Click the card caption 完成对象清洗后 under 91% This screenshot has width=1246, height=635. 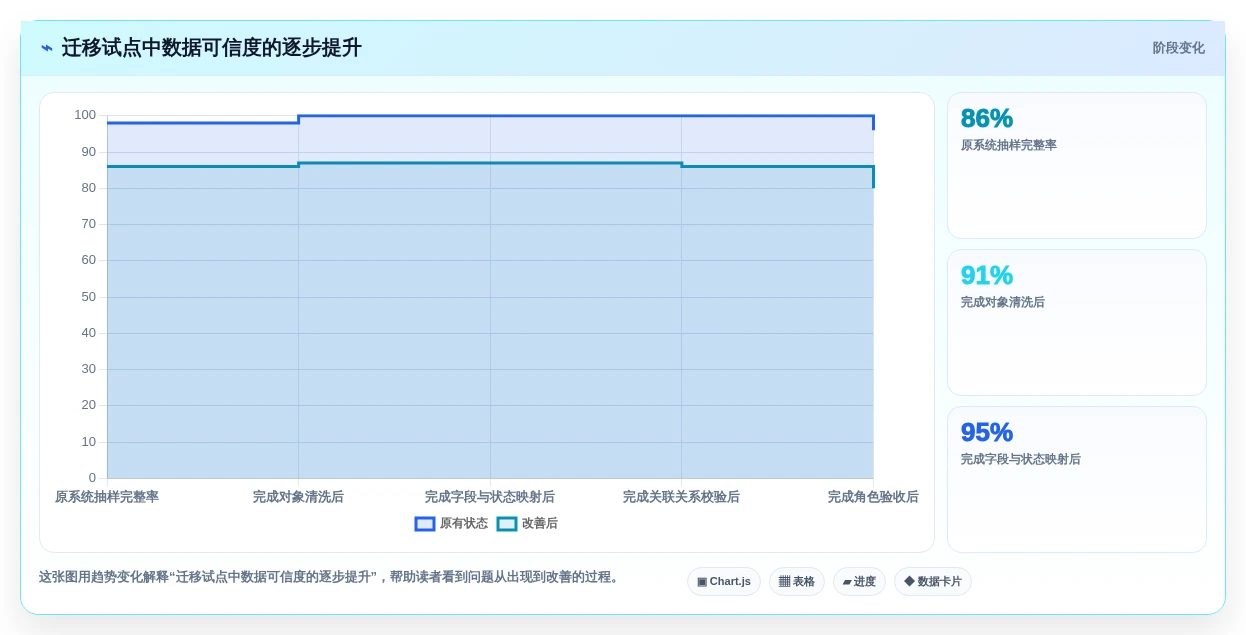tap(1003, 303)
